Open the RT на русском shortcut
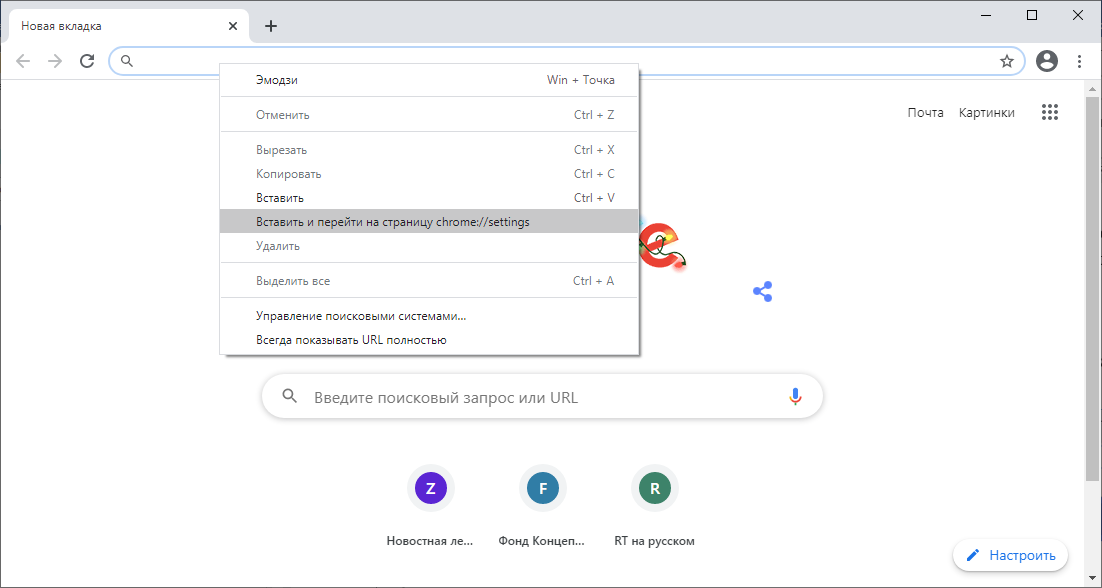Viewport: 1102px width, 588px height. pos(654,489)
